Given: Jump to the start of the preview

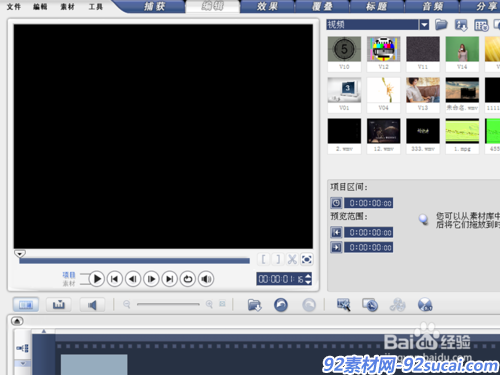Looking at the screenshot, I should click(115, 279).
